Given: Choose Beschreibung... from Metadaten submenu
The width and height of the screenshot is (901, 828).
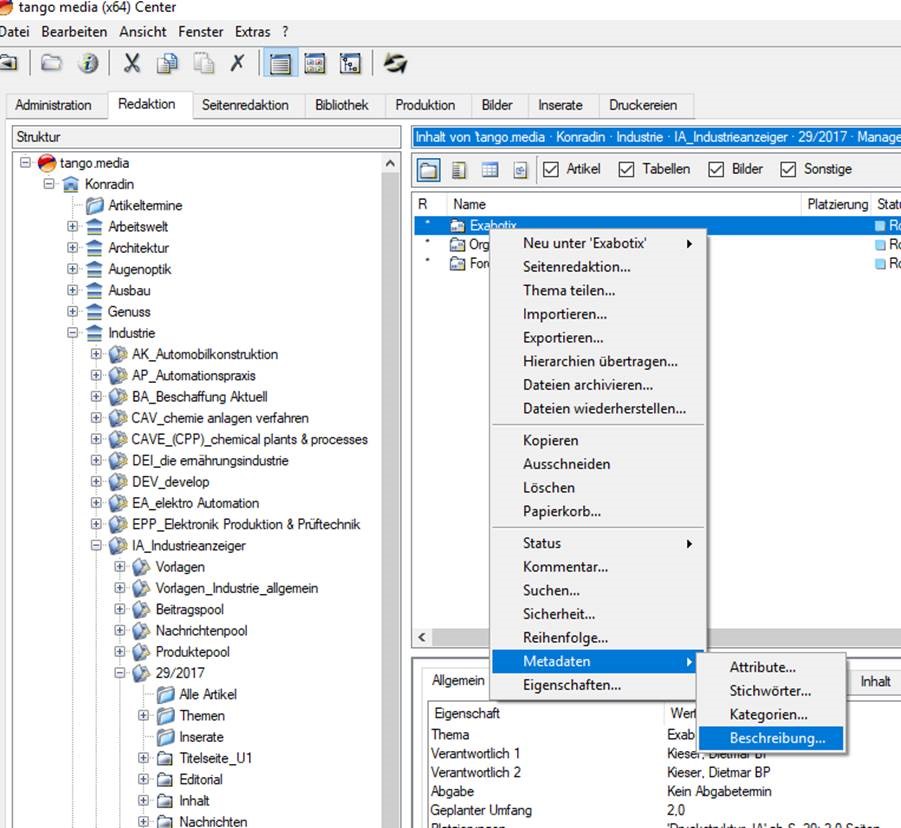Looking at the screenshot, I should 777,739.
